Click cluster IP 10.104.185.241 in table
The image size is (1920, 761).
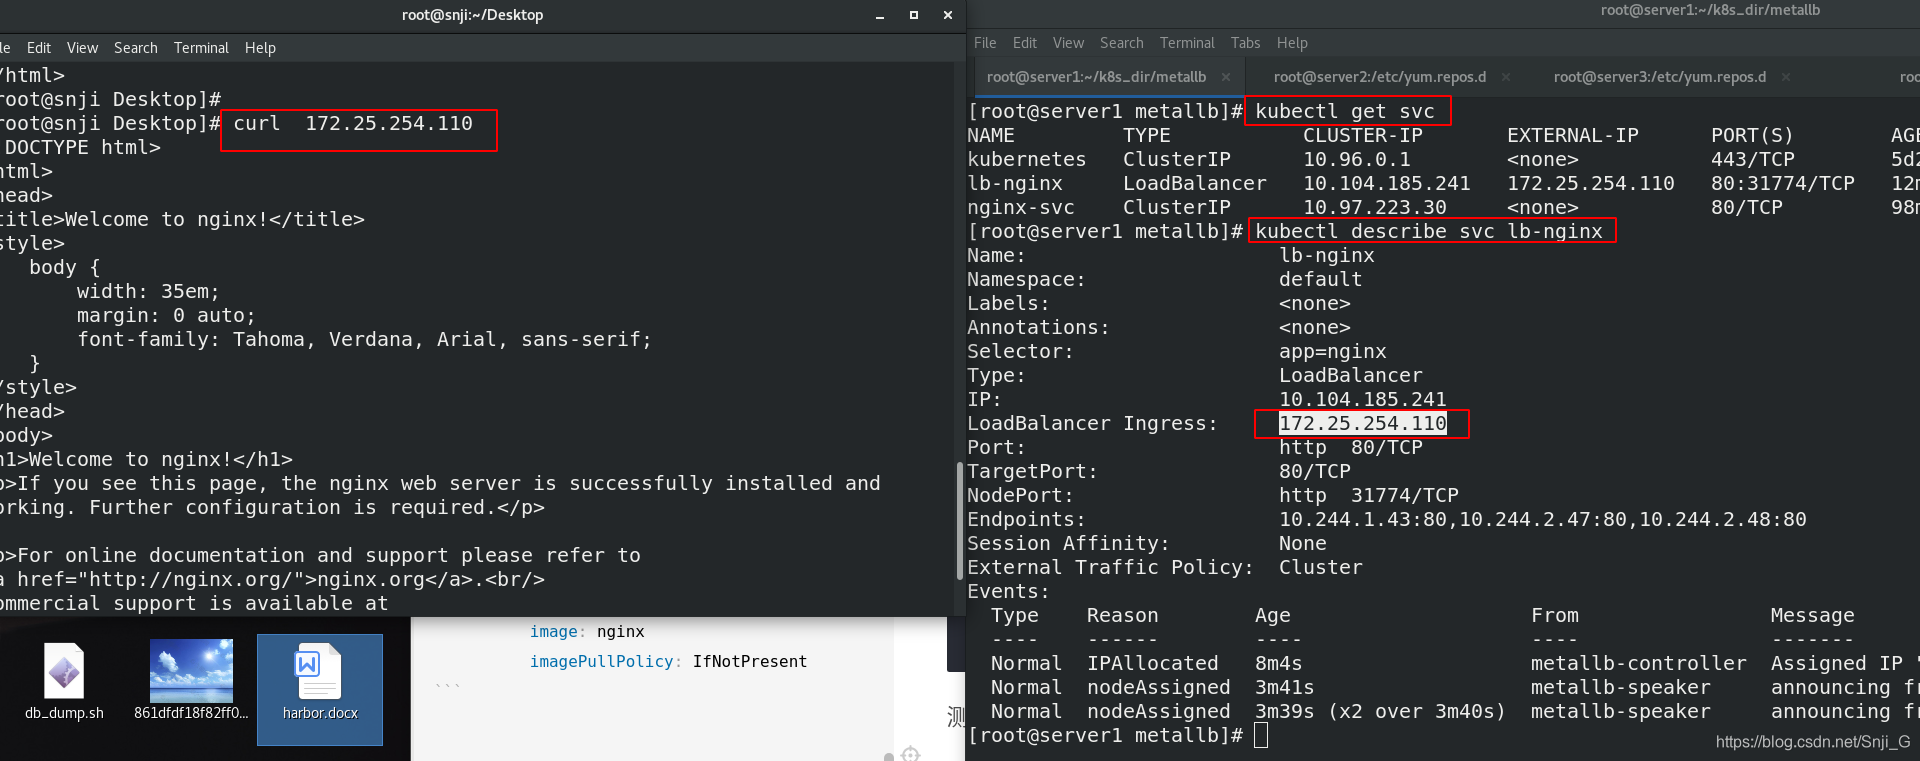[1386, 183]
